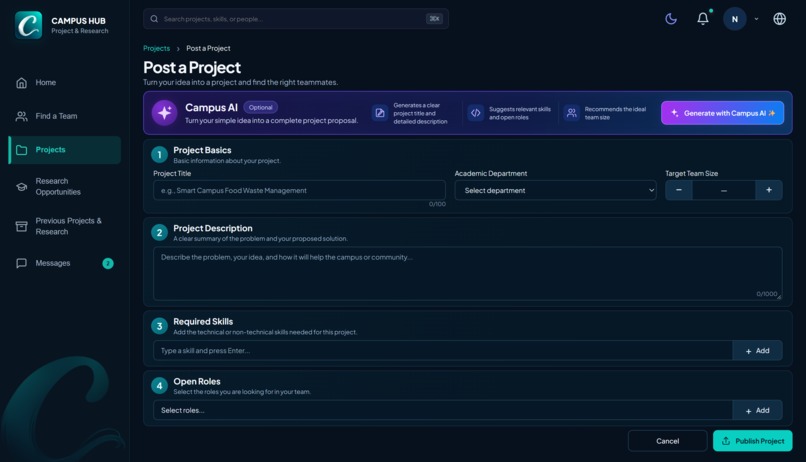Open Select department dropdown

coord(555,190)
